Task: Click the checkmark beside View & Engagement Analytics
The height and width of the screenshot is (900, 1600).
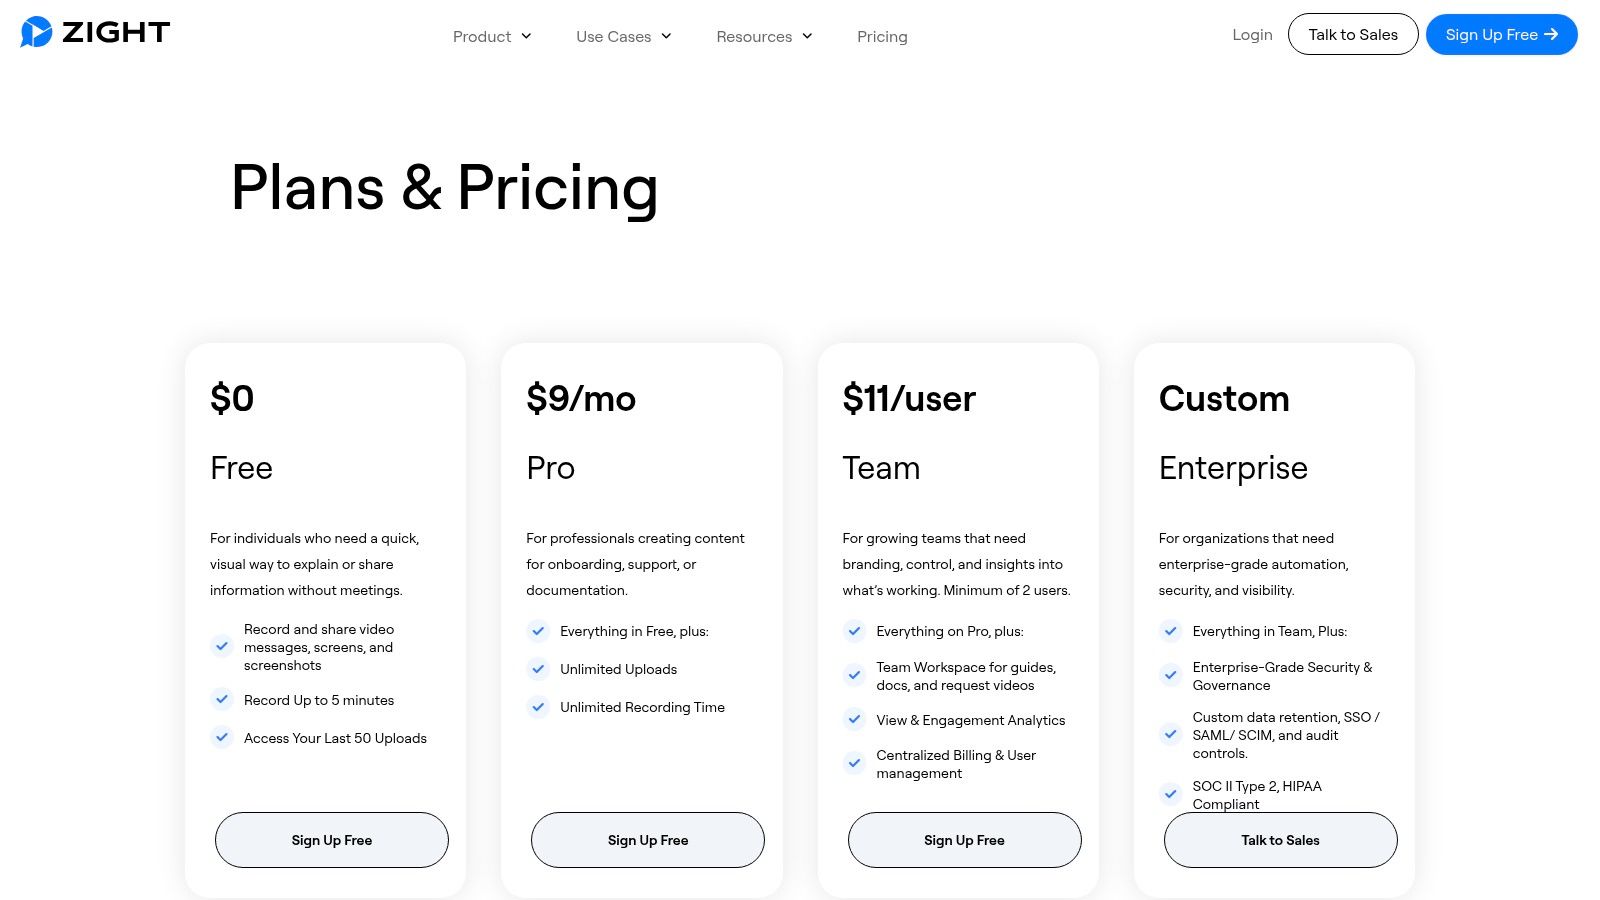Action: coord(854,719)
